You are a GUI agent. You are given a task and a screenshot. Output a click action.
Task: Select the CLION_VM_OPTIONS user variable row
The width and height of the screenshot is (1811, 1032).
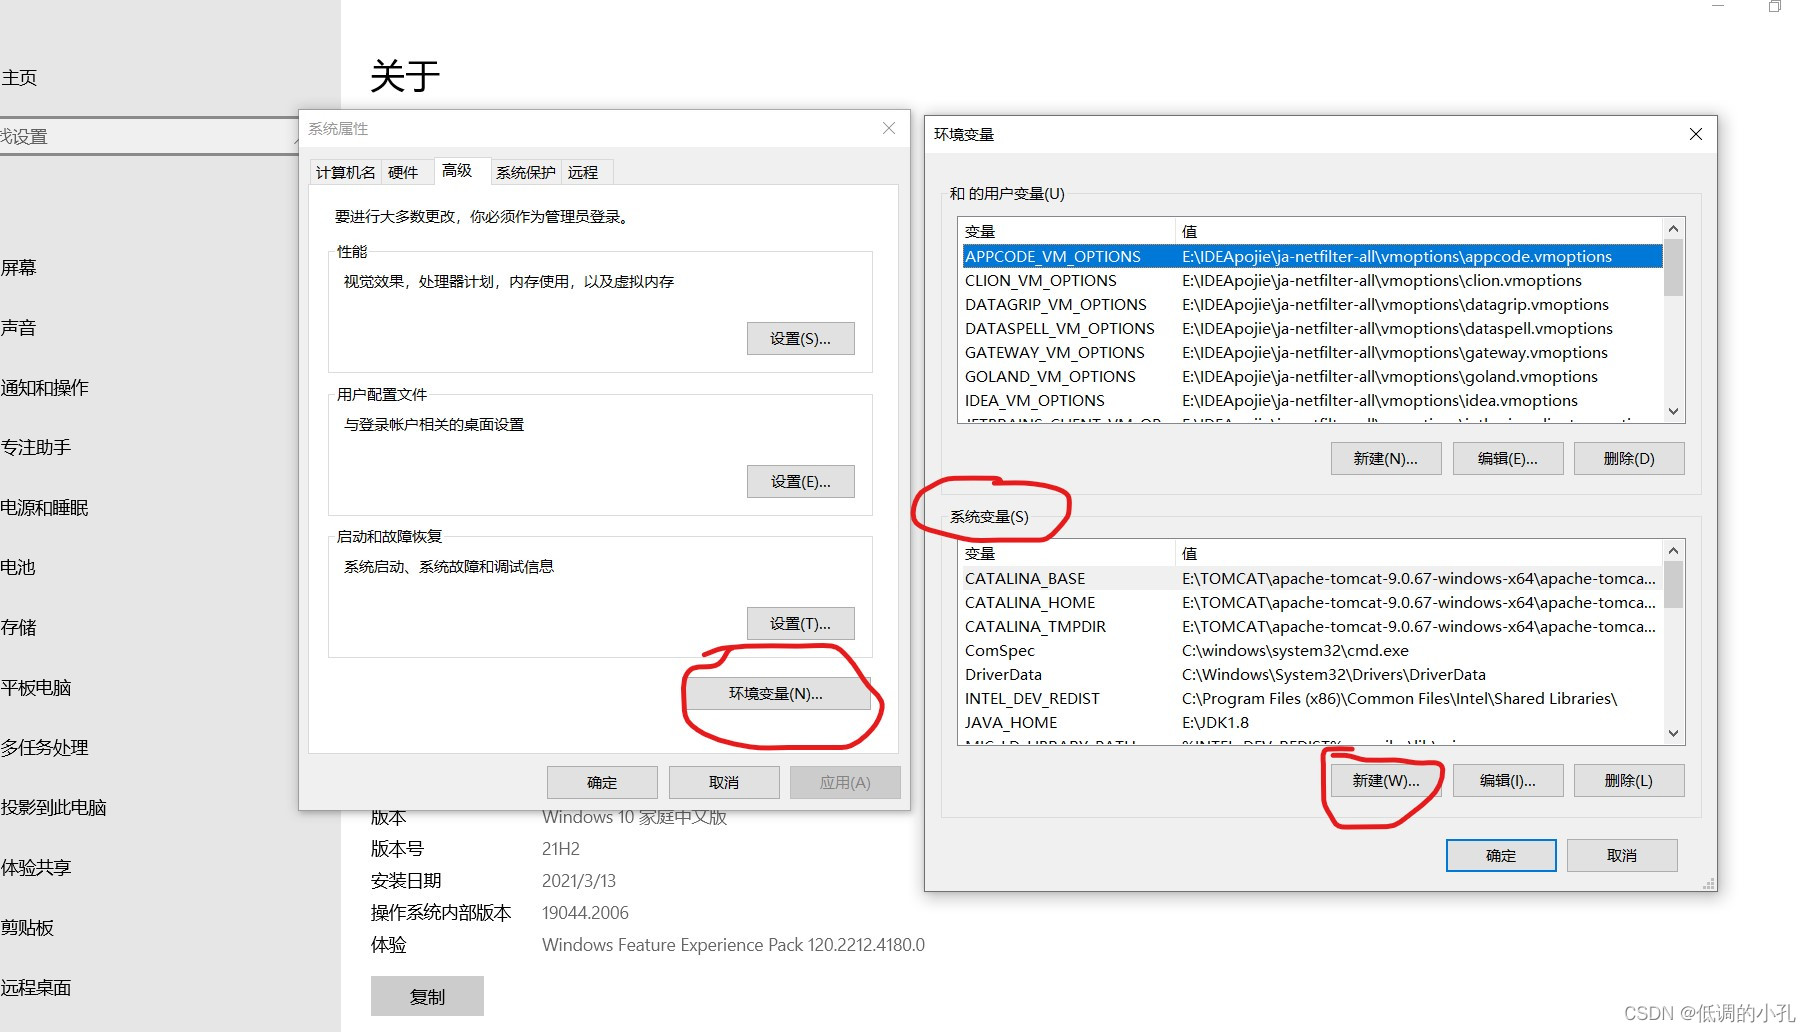[1311, 280]
